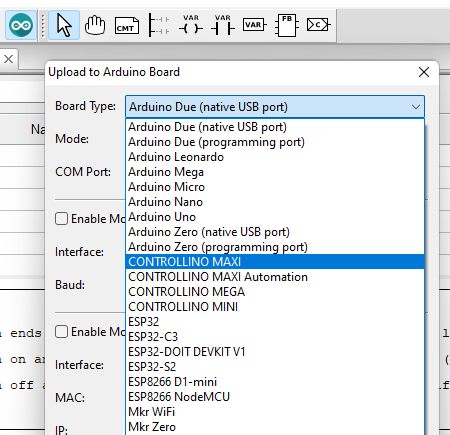Choose Arduino Due (programming port) option
Screen dimensions: 450x435
(275, 142)
